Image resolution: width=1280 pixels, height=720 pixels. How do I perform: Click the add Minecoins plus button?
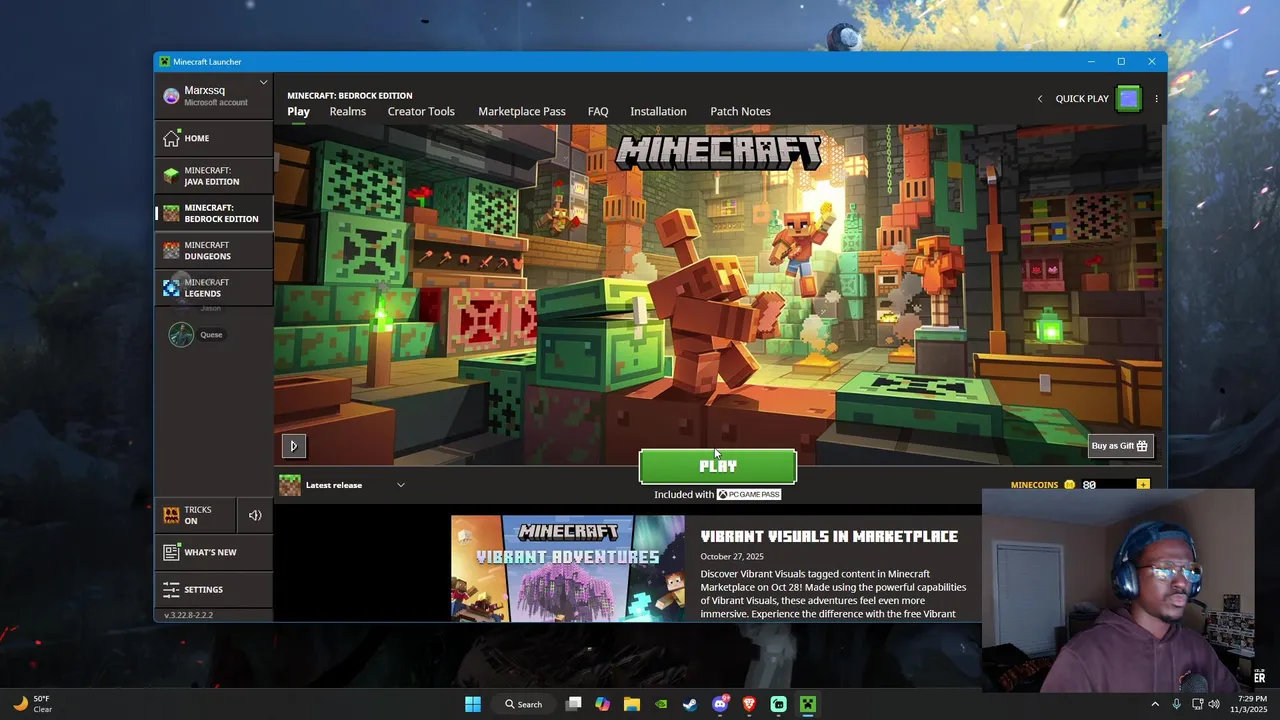1143,485
